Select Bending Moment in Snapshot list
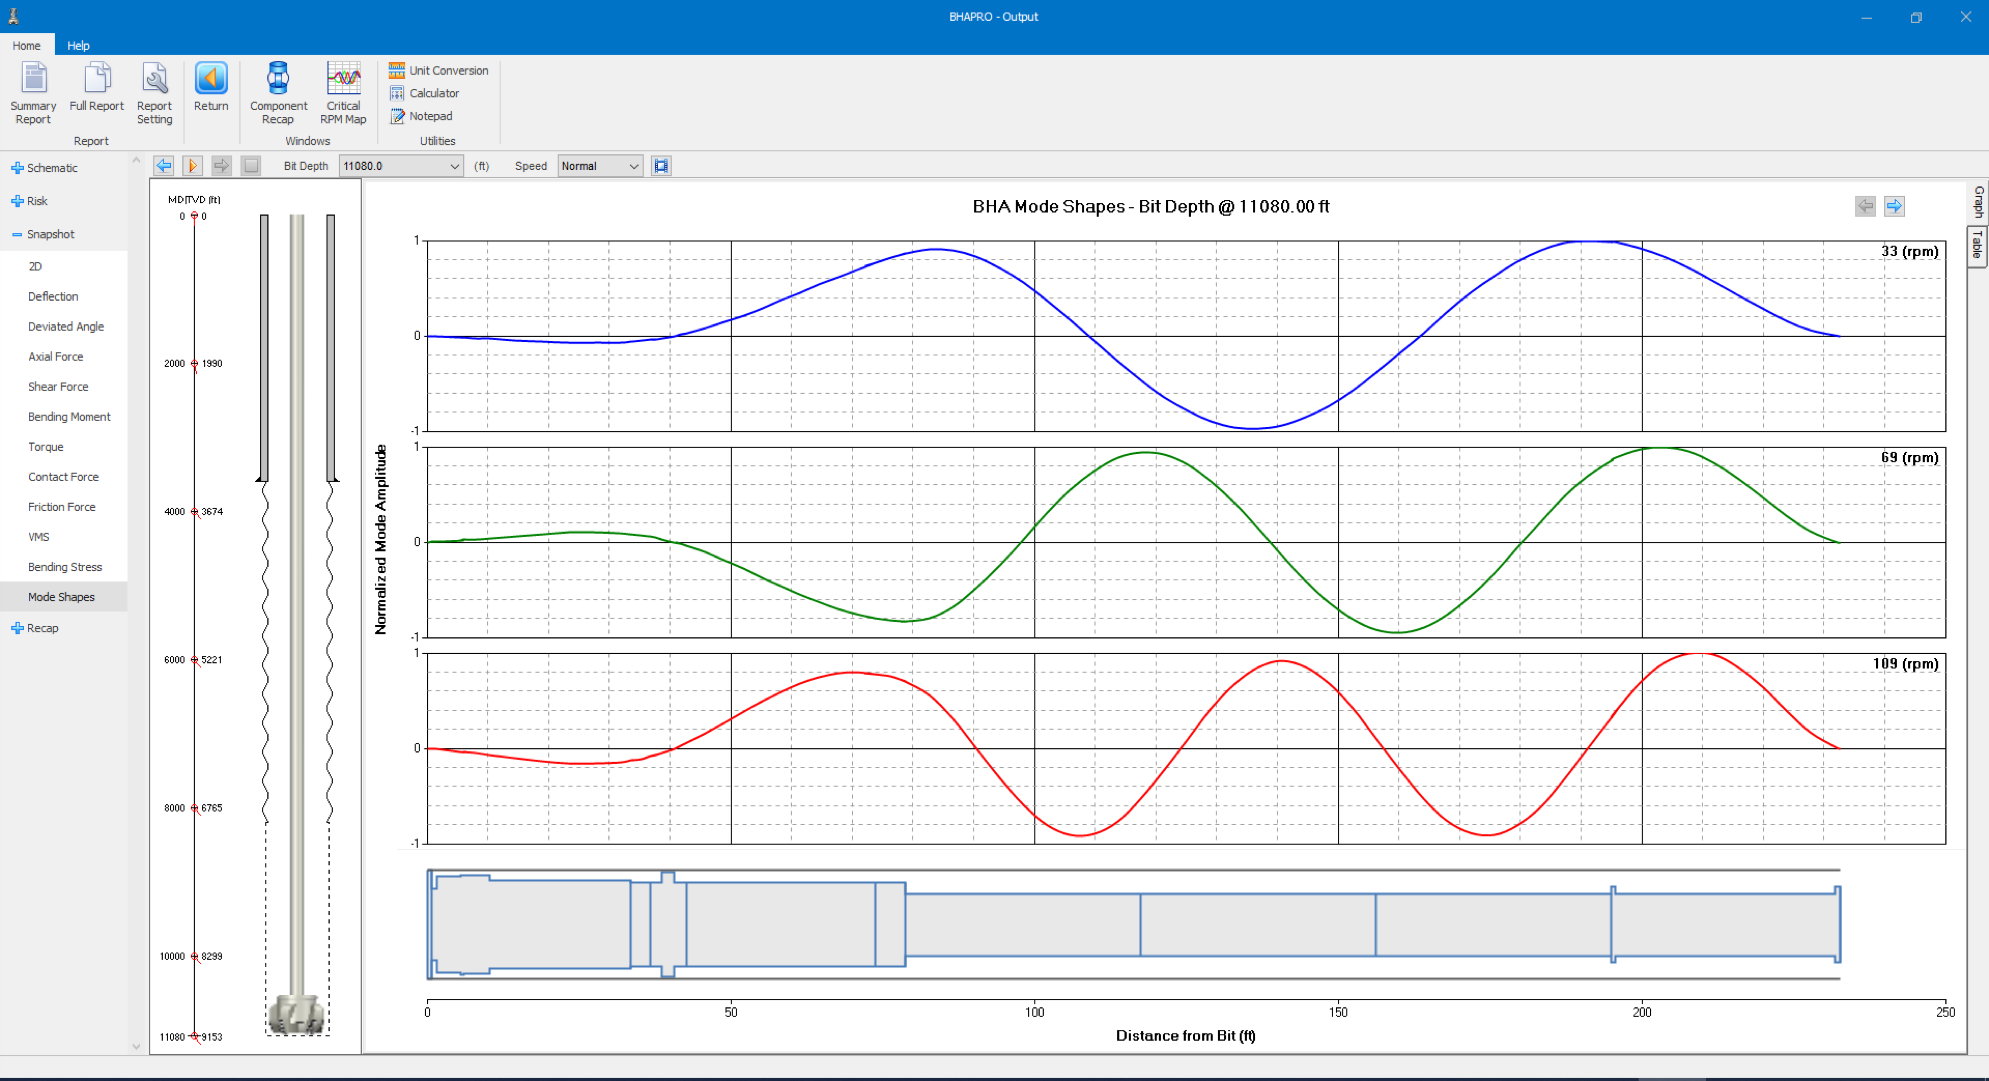The width and height of the screenshot is (1989, 1081). click(x=69, y=417)
